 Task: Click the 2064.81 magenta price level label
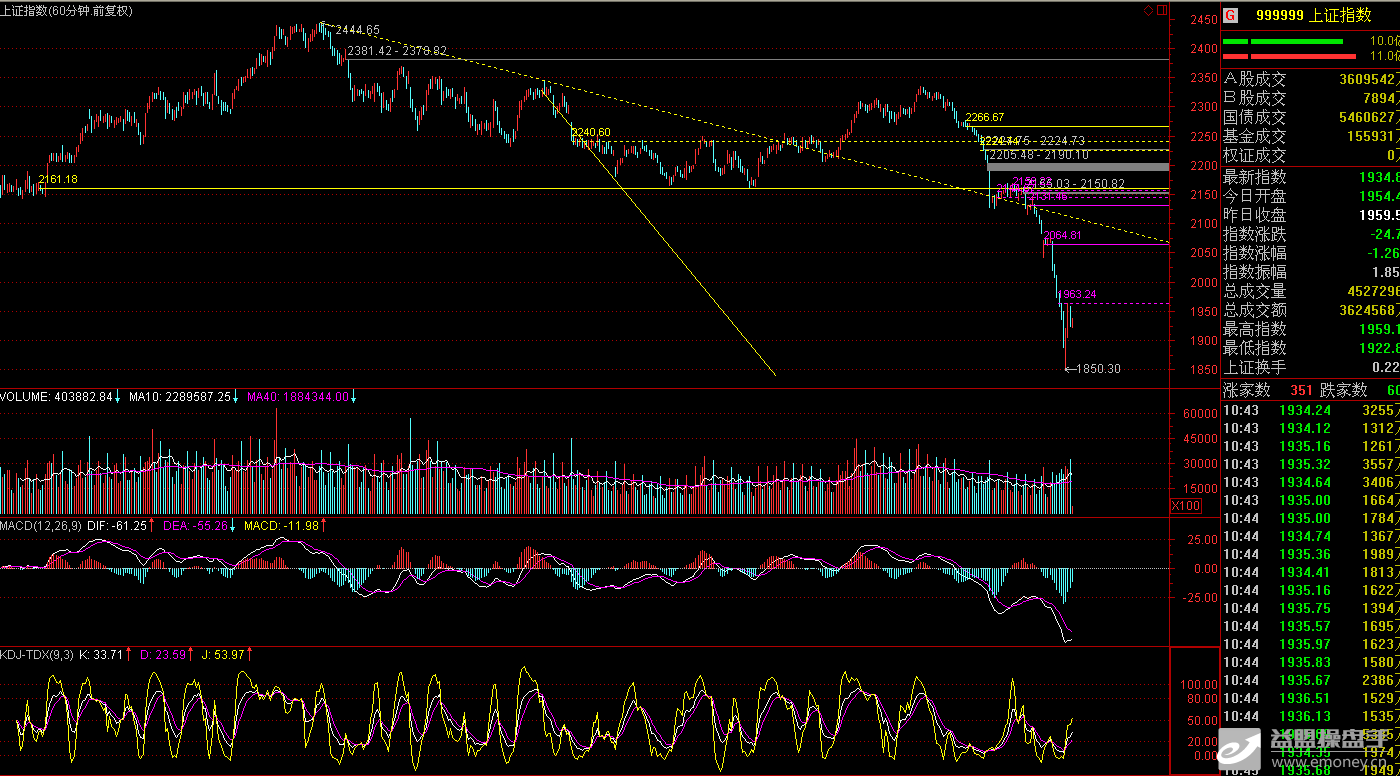pos(1063,236)
